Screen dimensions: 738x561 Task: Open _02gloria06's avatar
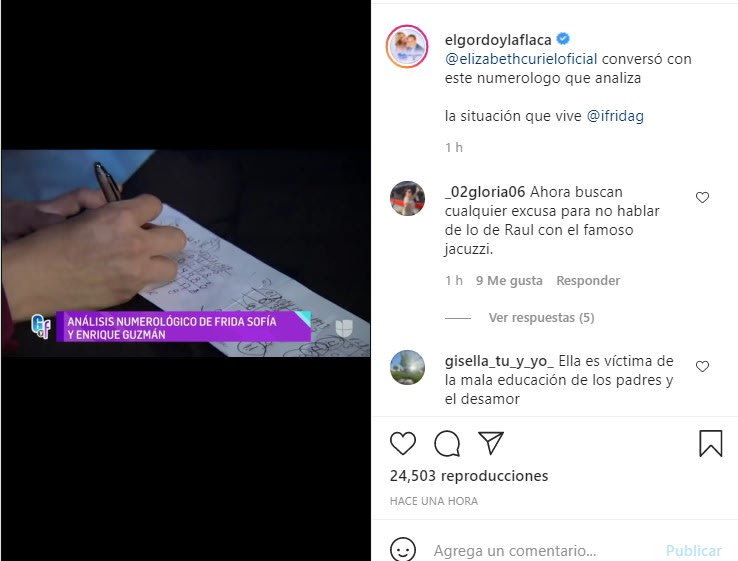[408, 198]
